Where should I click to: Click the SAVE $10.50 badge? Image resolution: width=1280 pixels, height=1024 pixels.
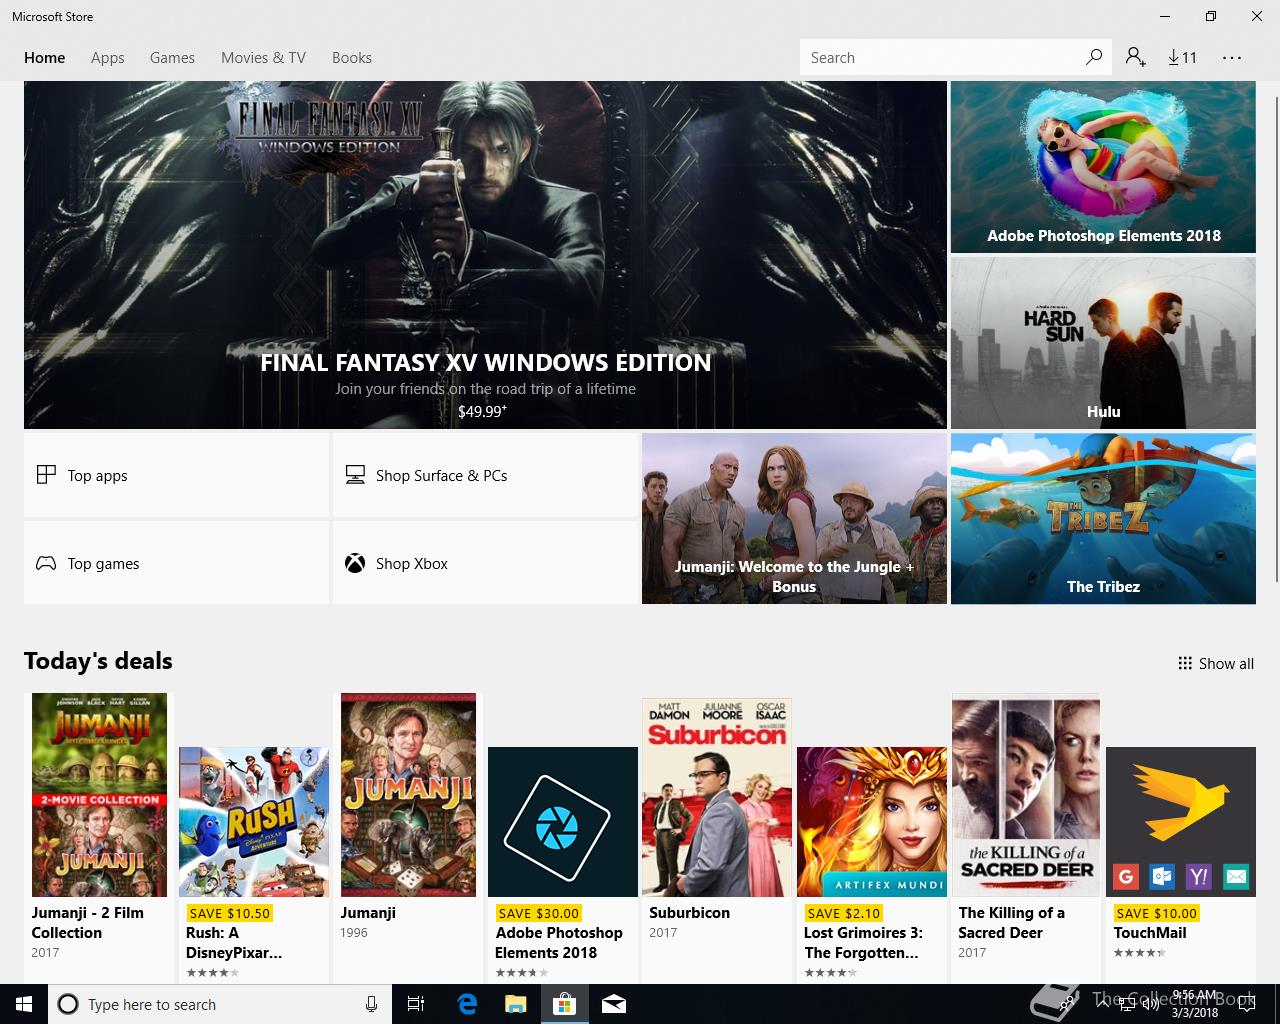[x=230, y=913]
